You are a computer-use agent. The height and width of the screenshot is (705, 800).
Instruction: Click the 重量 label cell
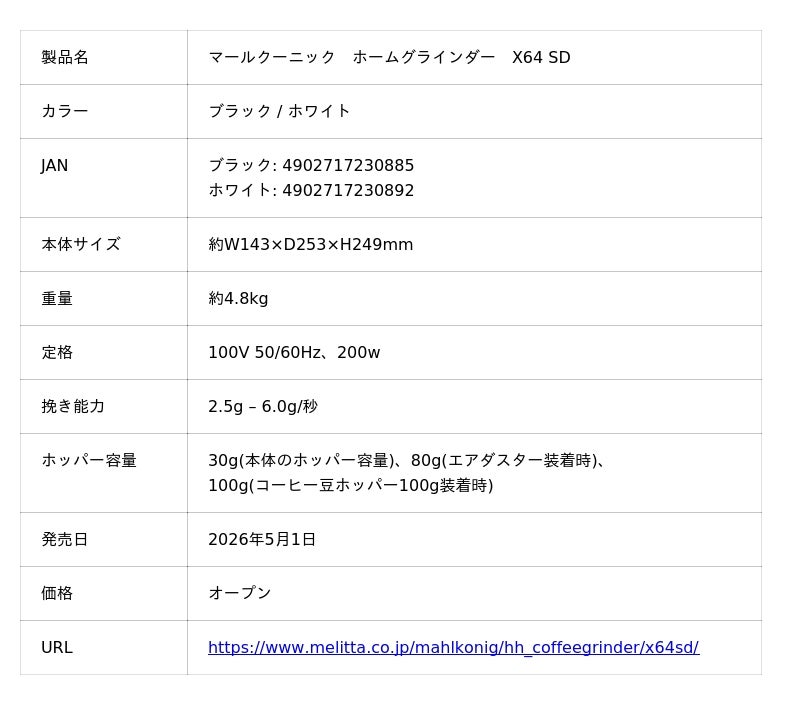pyautogui.click(x=57, y=298)
